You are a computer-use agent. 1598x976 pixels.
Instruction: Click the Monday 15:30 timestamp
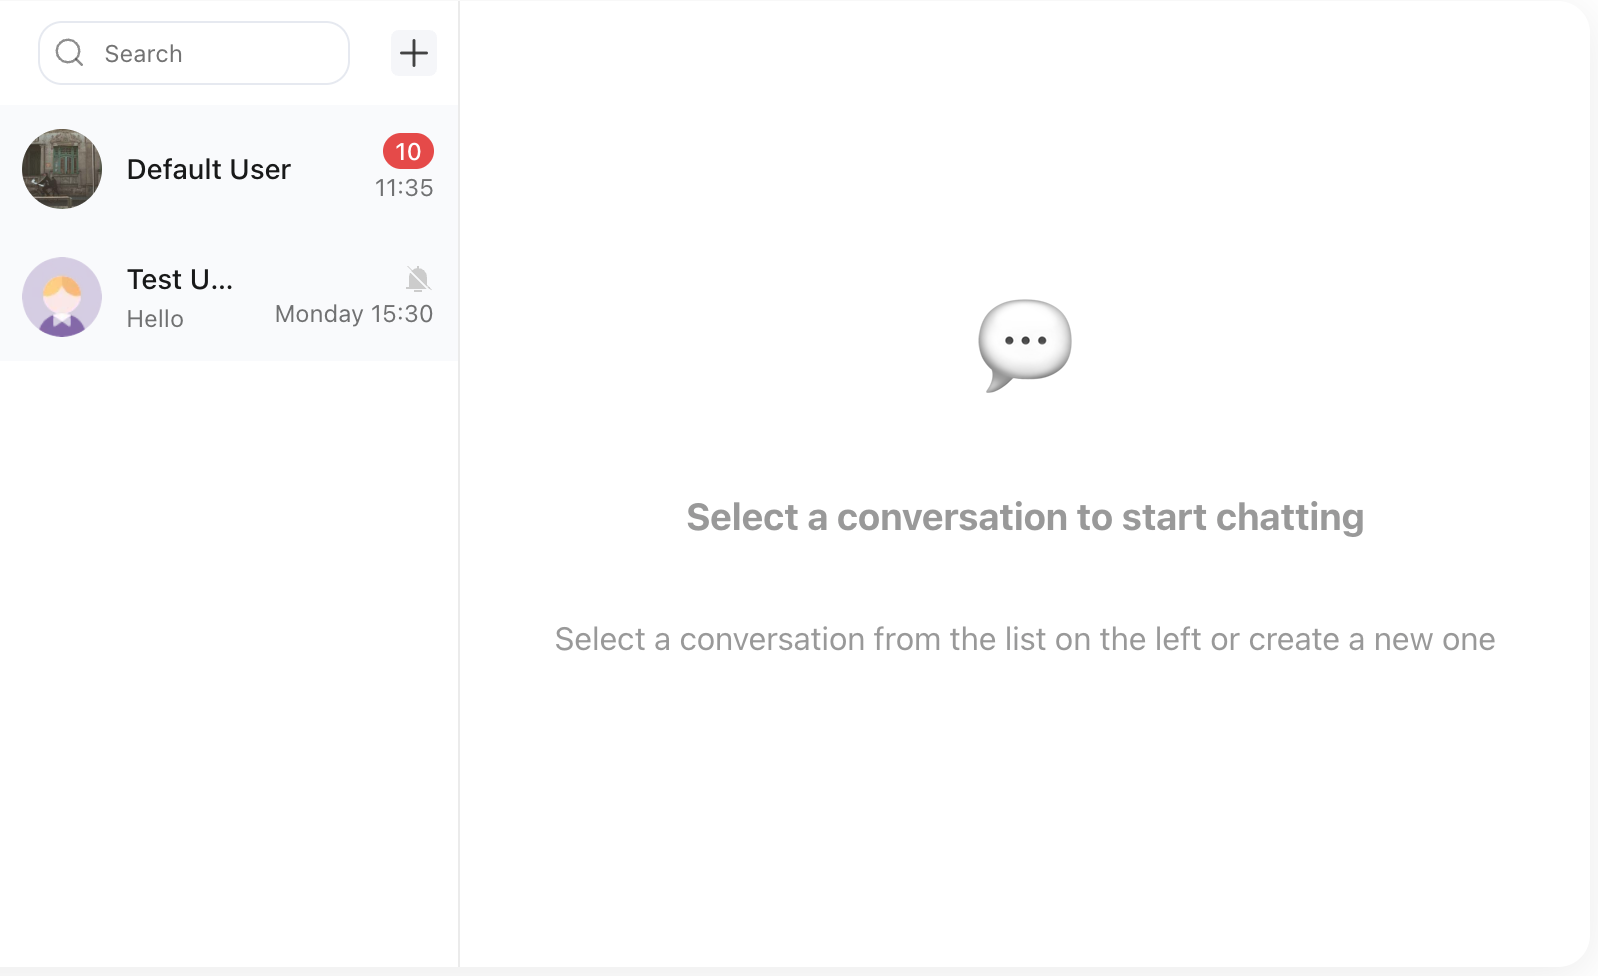pos(354,314)
